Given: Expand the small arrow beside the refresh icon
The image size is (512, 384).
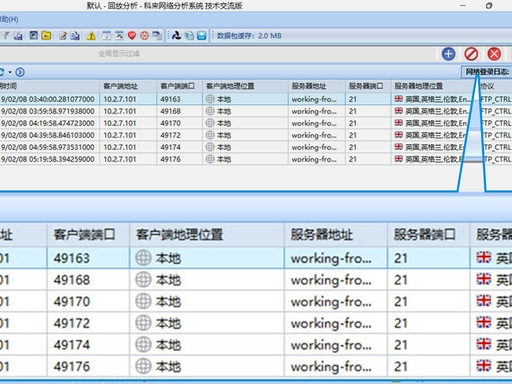Looking at the screenshot, I should point(10,72).
